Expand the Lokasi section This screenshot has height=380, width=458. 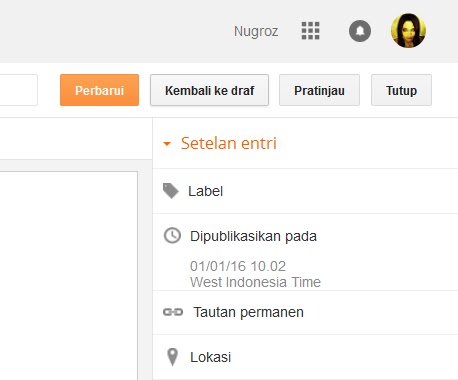305,357
